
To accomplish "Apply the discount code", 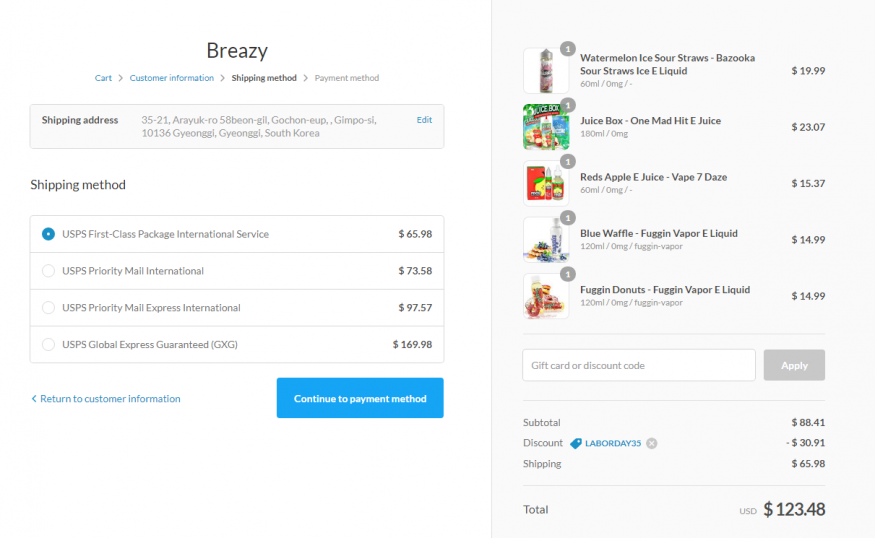I will pos(794,365).
